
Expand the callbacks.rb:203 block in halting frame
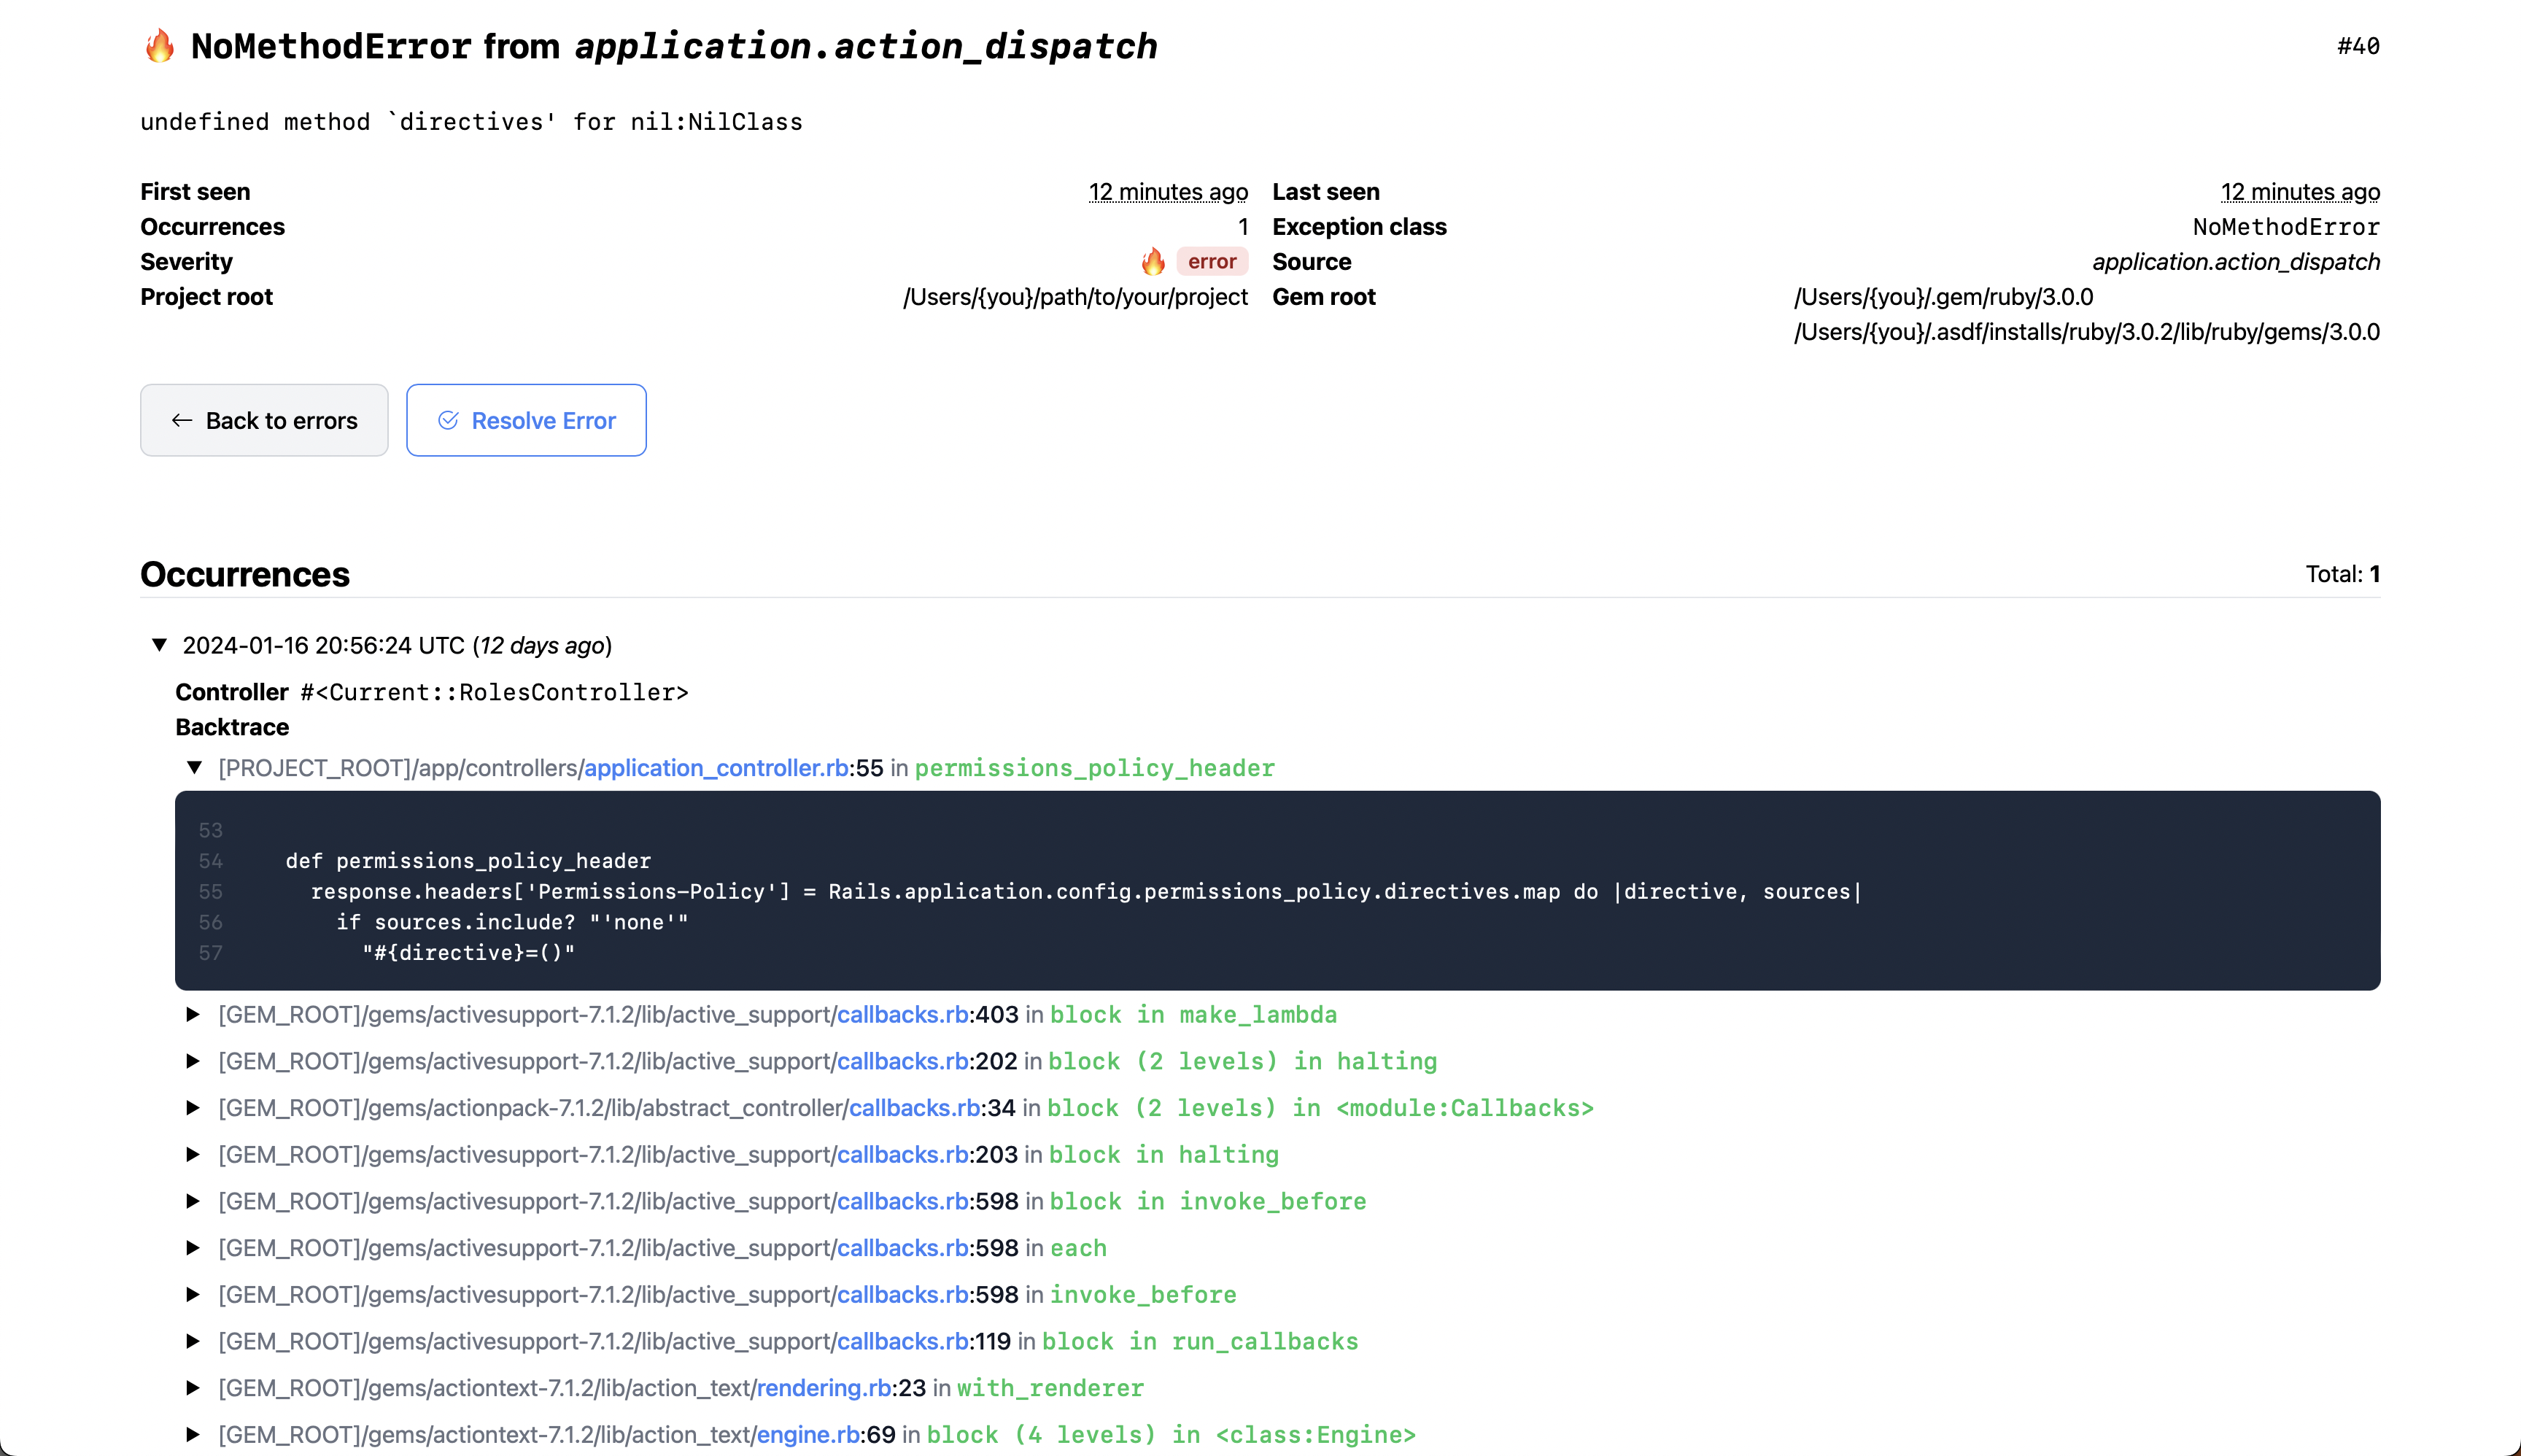[x=193, y=1155]
